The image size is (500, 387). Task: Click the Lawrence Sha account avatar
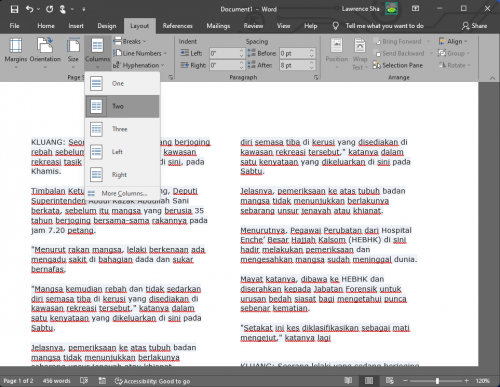[392, 9]
